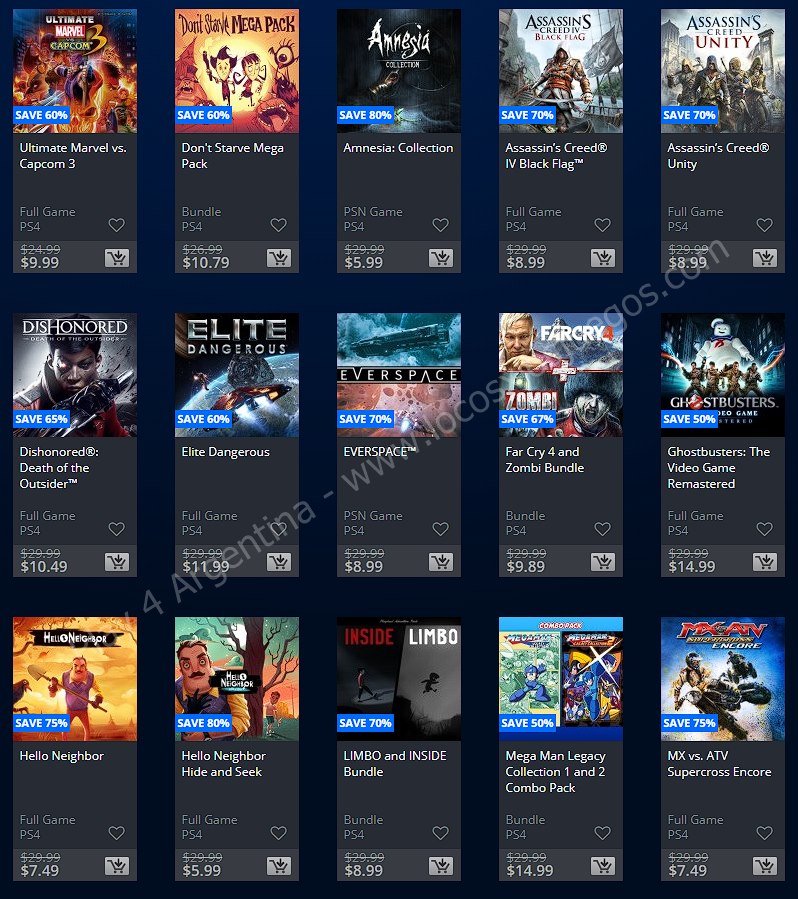This screenshot has height=899, width=798.
Task: Toggle wishlist heart for Far Cry 4 and Zombi Bundle
Action: (x=603, y=529)
